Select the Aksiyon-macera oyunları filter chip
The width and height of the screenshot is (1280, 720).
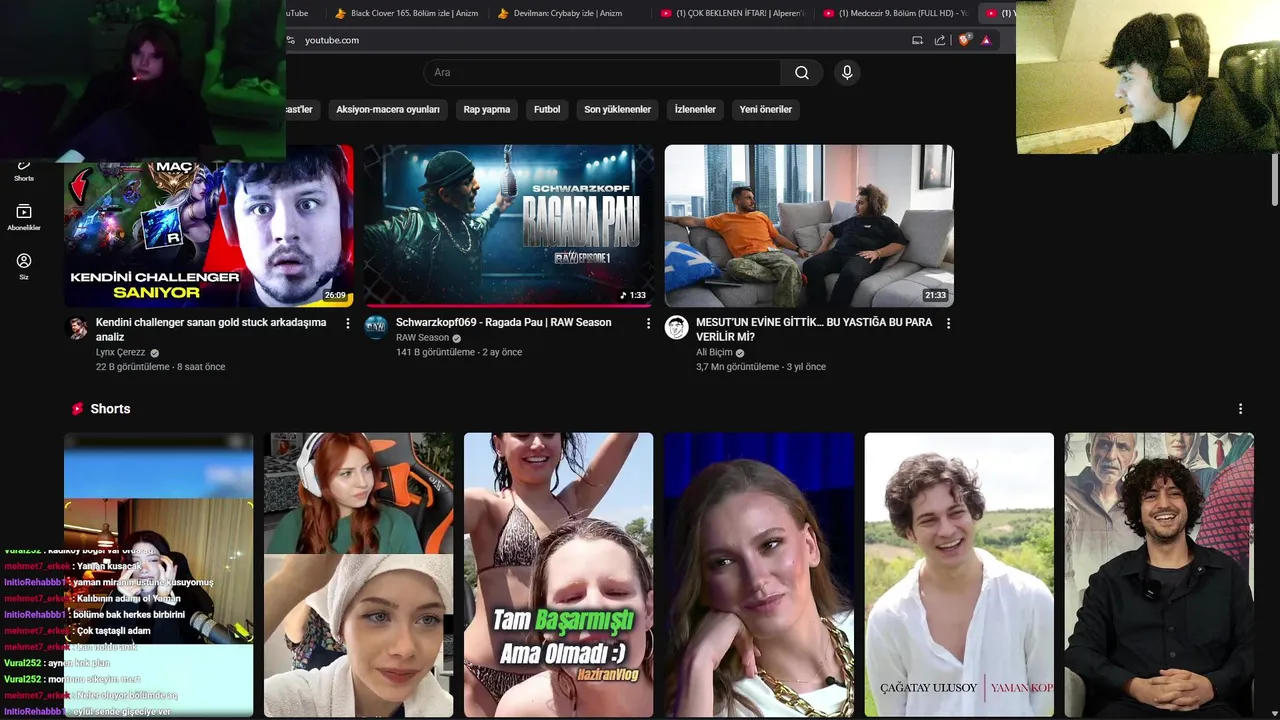click(388, 110)
